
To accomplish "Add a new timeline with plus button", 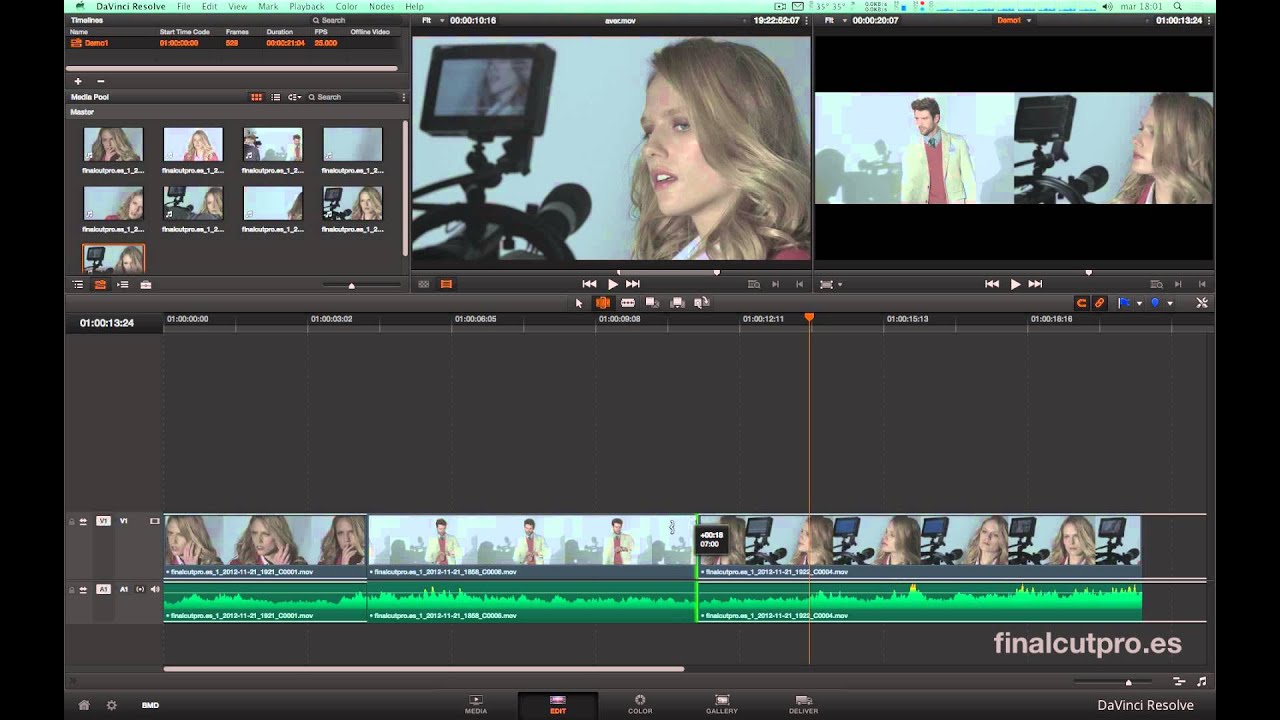I will click(78, 81).
